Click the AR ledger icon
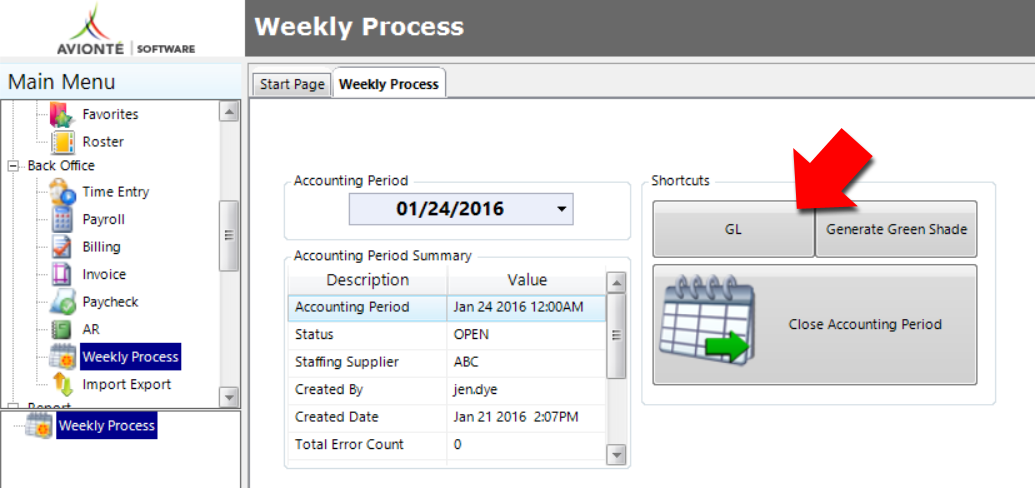 [x=62, y=329]
